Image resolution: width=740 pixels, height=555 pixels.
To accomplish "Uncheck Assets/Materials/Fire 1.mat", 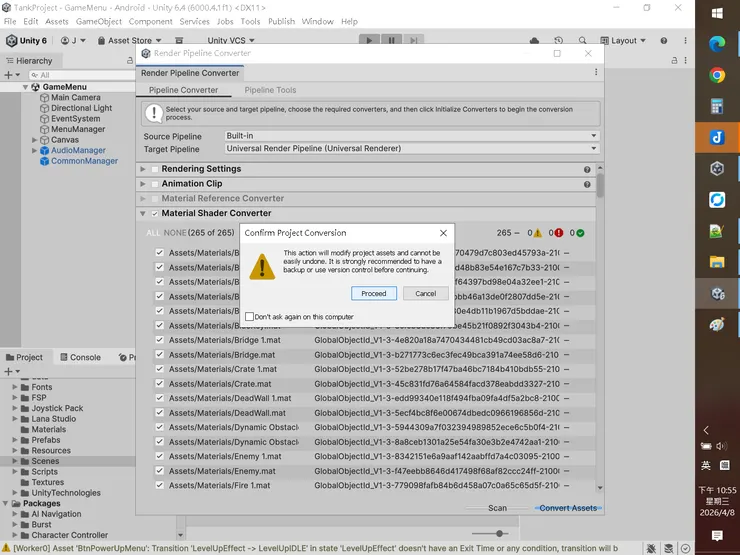I will coord(160,485).
